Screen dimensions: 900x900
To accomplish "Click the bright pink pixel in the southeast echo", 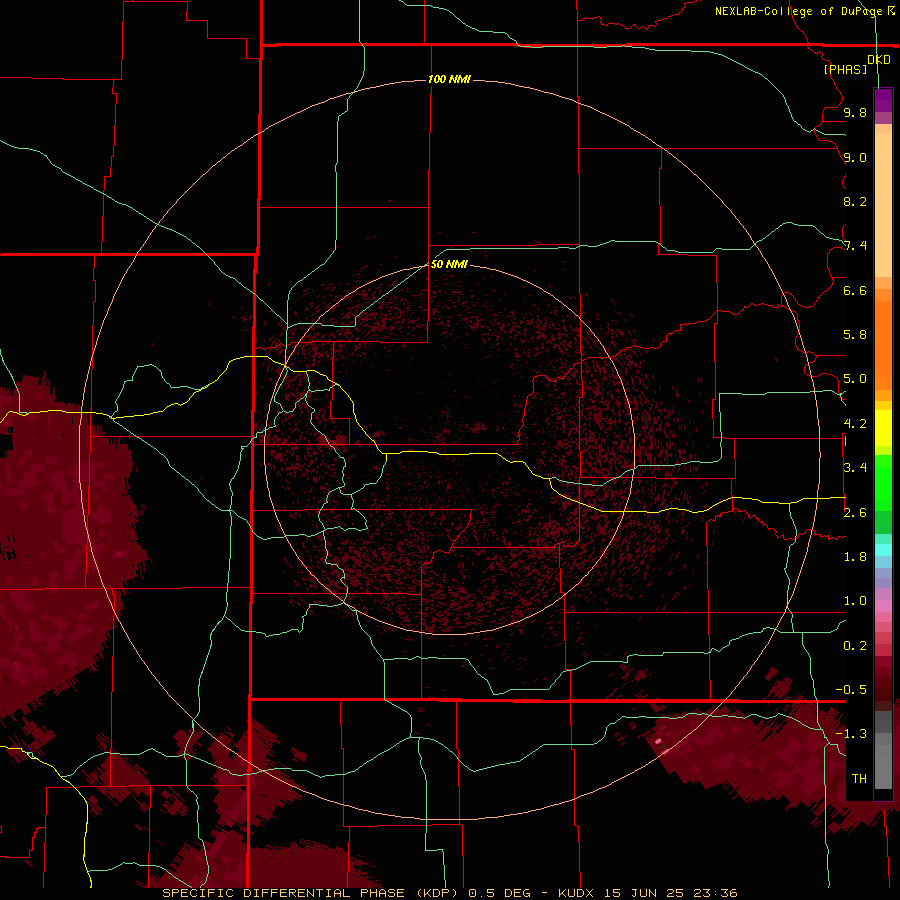I will pos(658,742).
